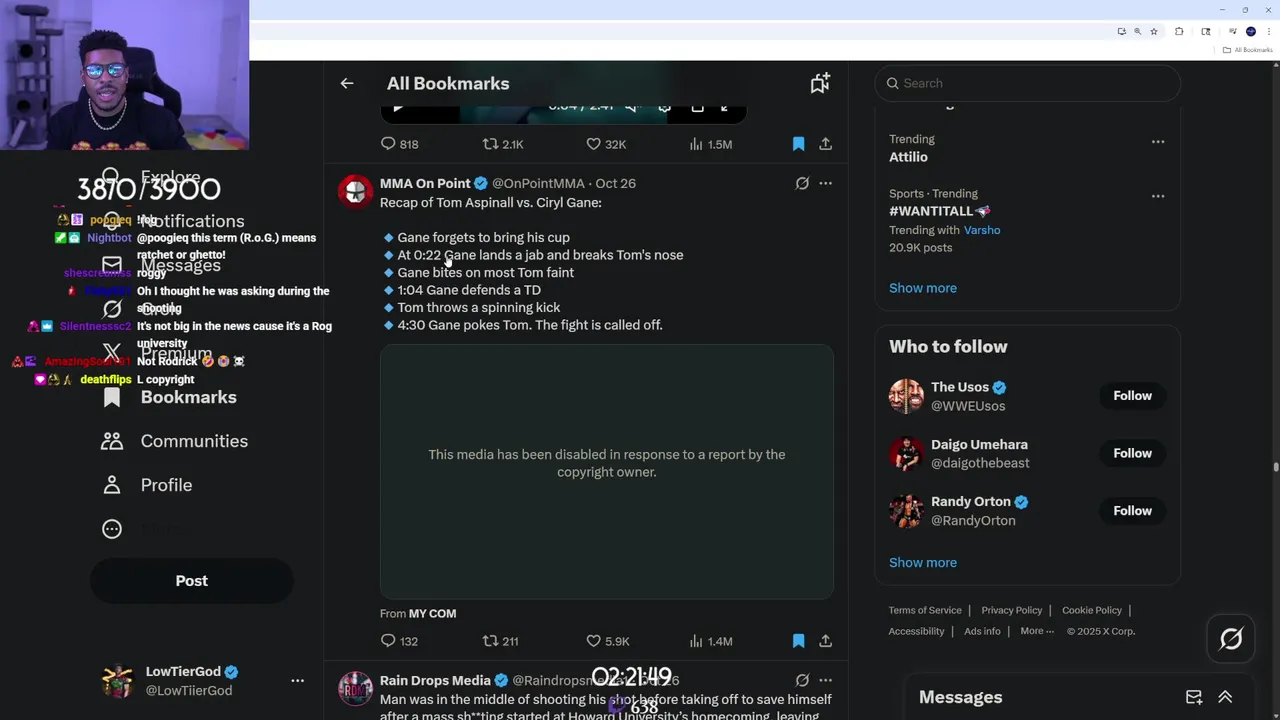Open Accessibility footer link
Viewport: 1280px width, 720px height.
[916, 631]
